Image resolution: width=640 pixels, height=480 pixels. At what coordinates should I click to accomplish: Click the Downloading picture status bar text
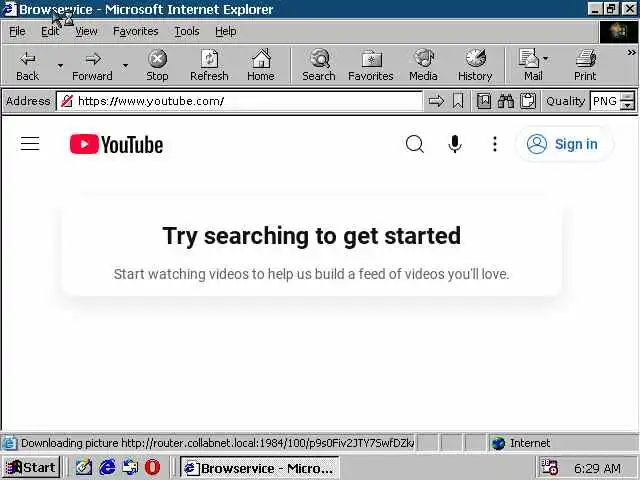pos(218,443)
